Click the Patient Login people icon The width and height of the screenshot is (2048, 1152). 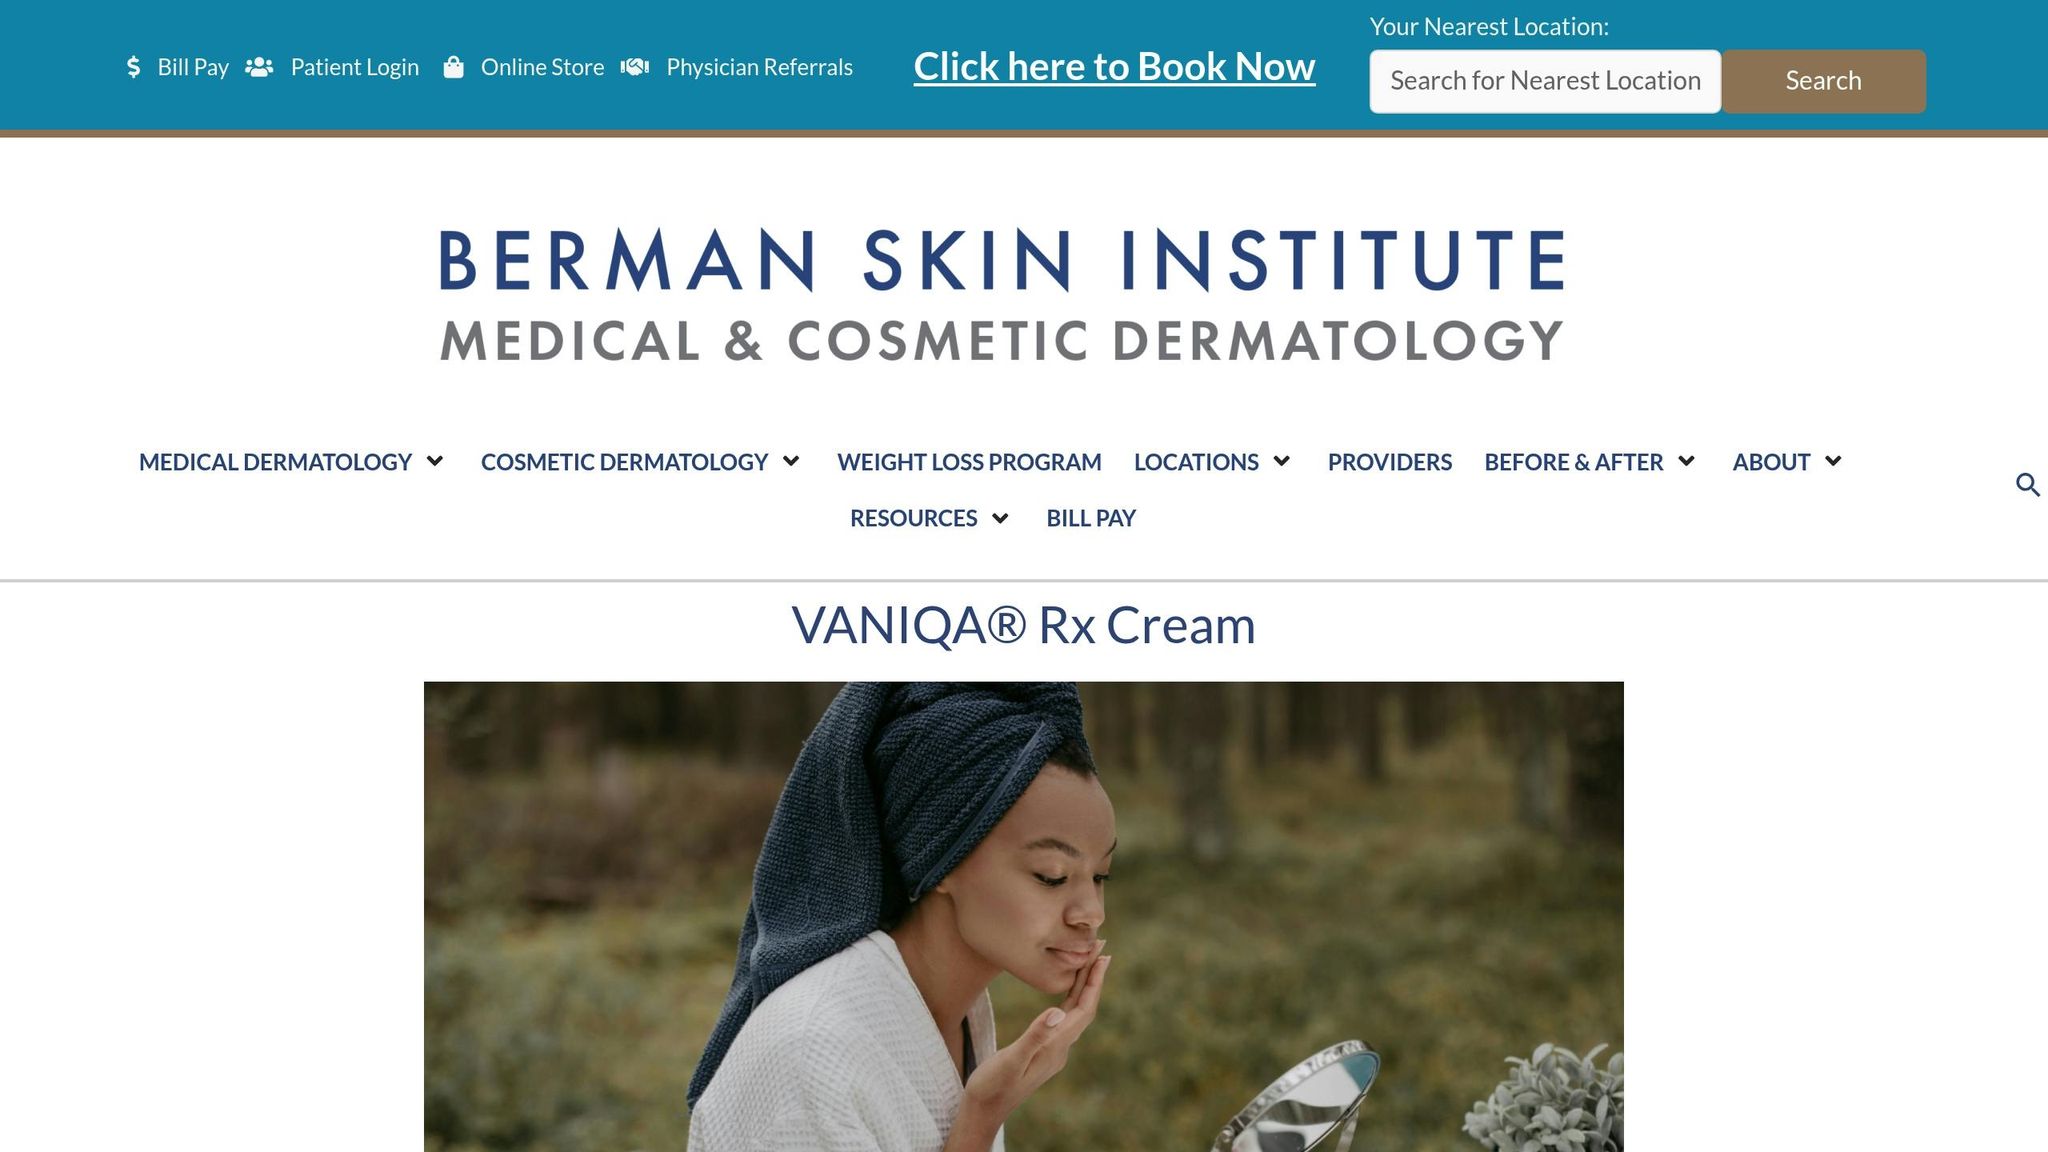tap(259, 67)
